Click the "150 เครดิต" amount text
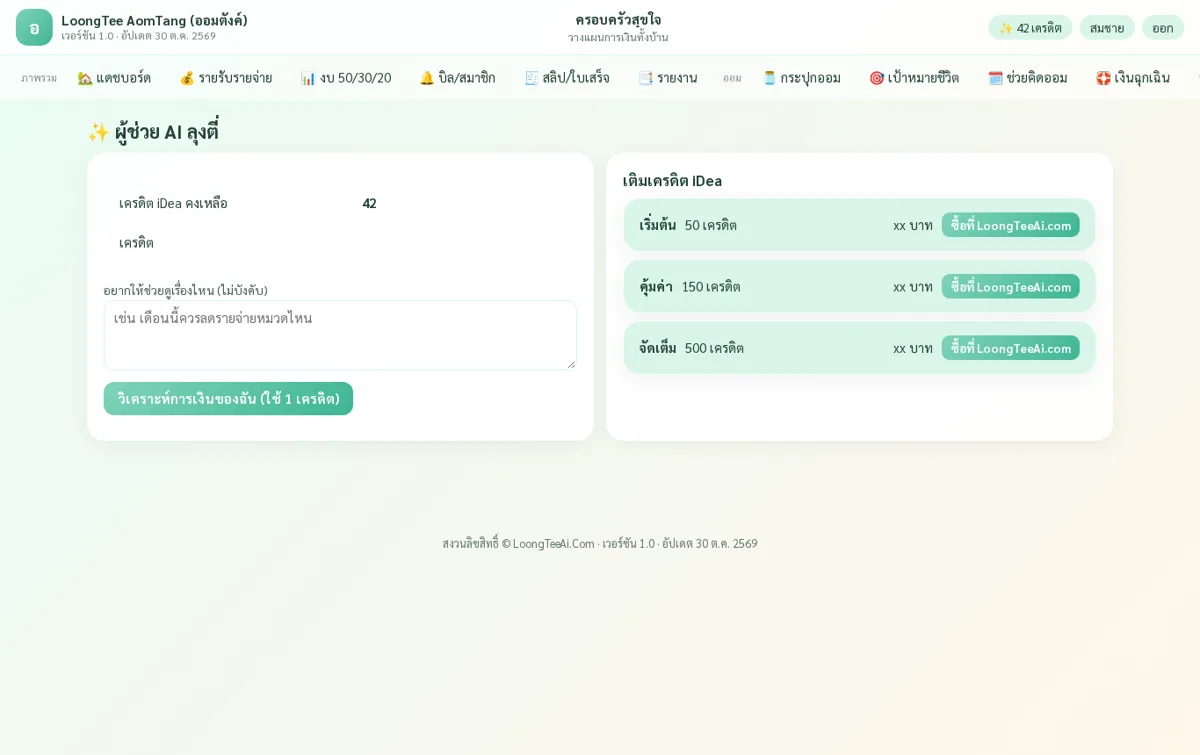The width and height of the screenshot is (1200, 755). (711, 286)
